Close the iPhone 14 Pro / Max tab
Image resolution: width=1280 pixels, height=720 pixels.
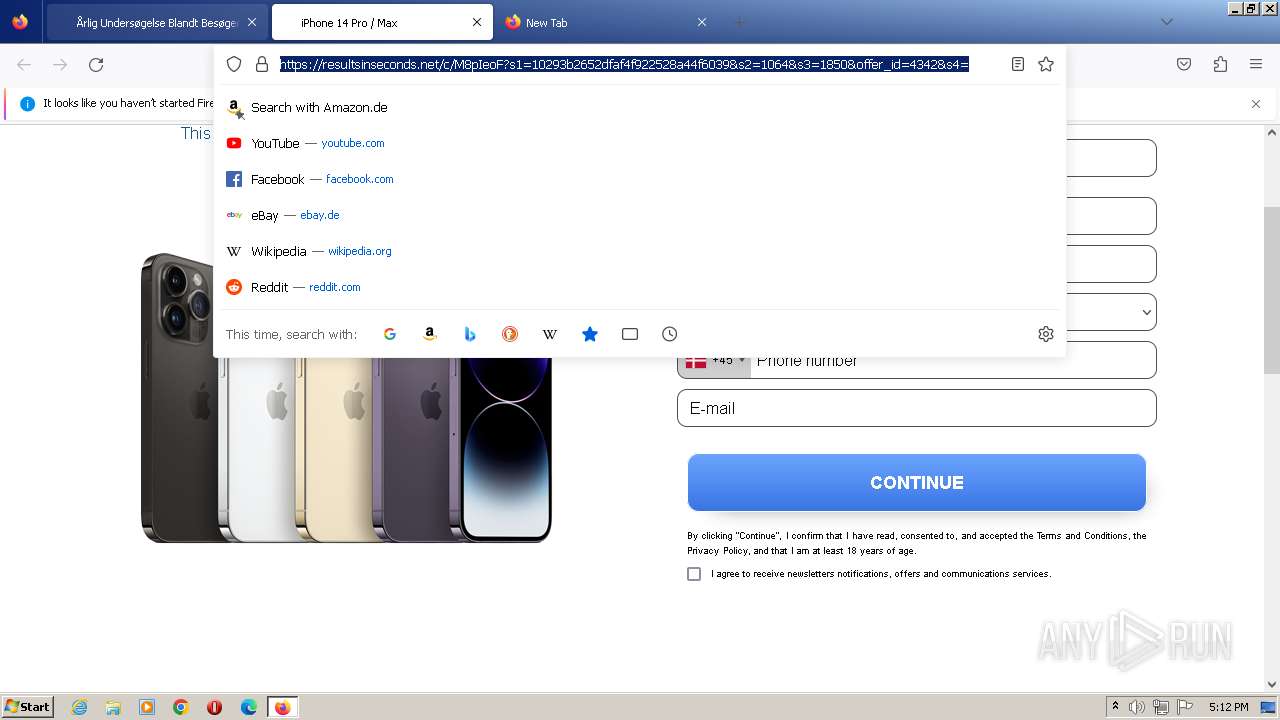pyautogui.click(x=477, y=22)
